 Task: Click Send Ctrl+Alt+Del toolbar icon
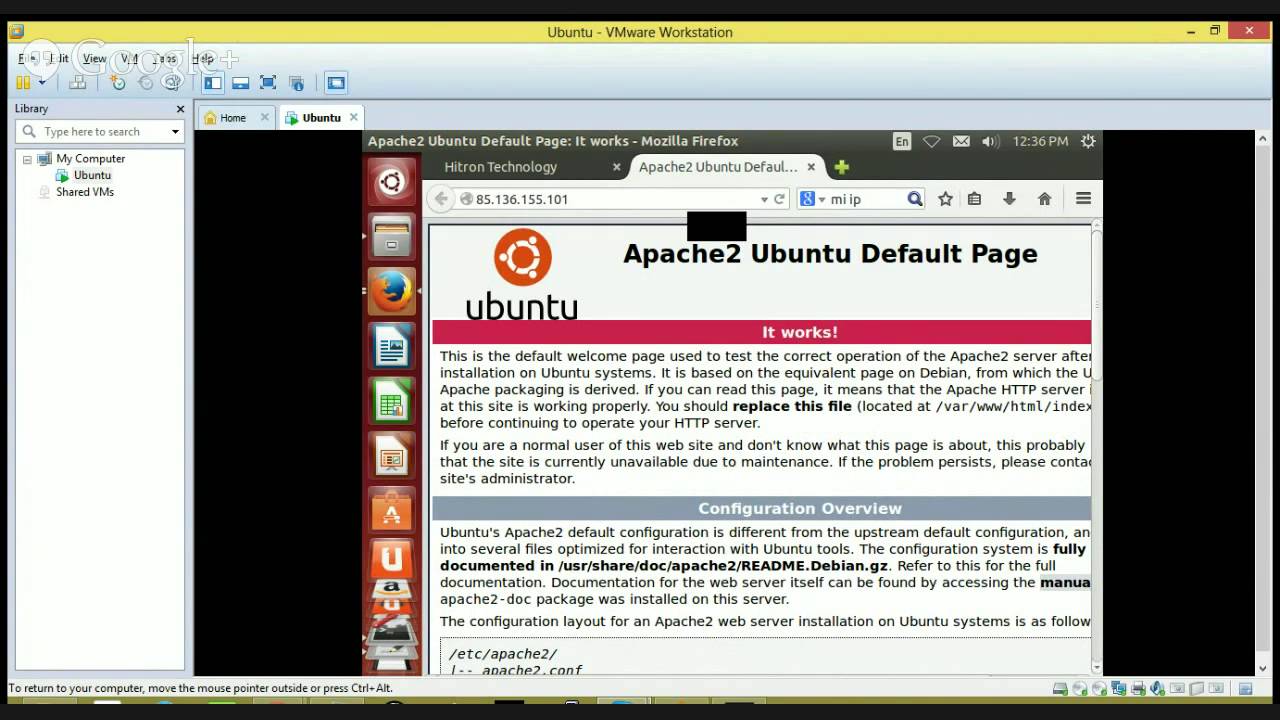[77, 83]
